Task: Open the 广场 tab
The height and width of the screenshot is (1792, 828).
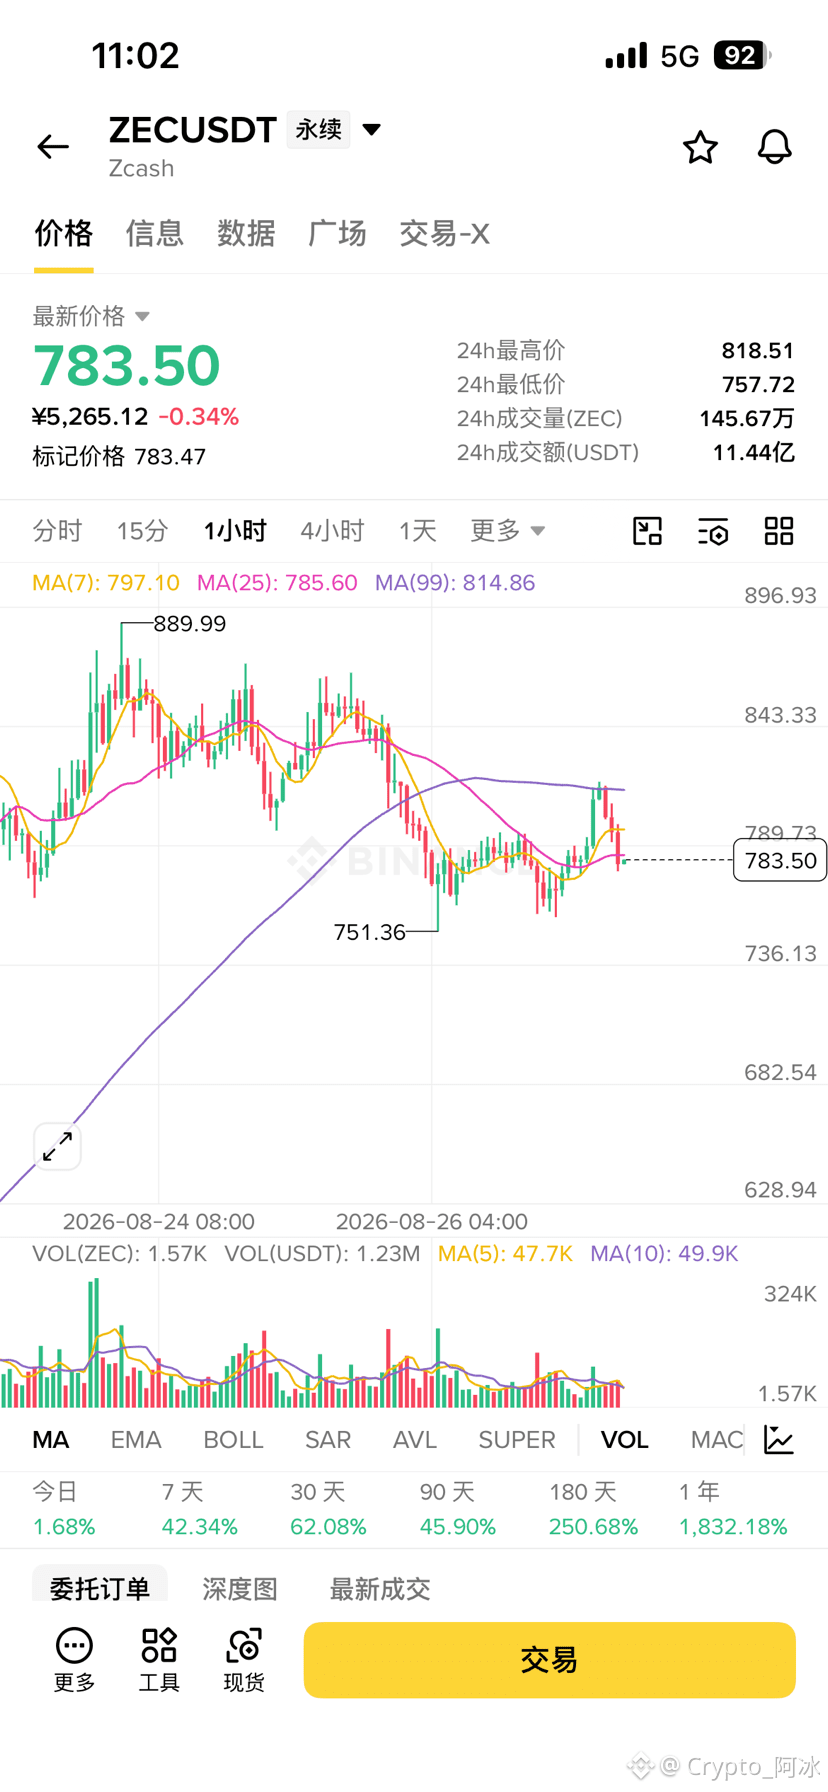Action: coord(337,233)
